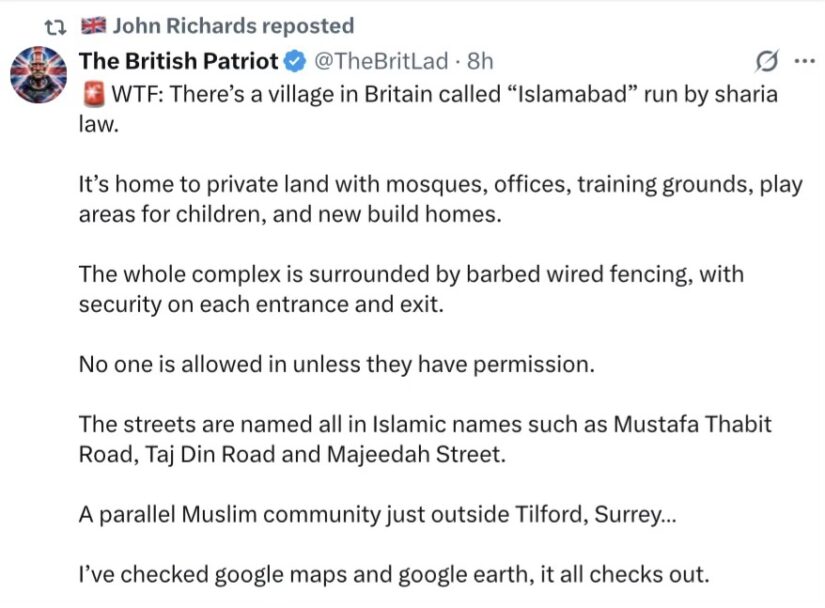The width and height of the screenshot is (825, 608).
Task: Click the 8h post timestamp
Action: point(480,61)
